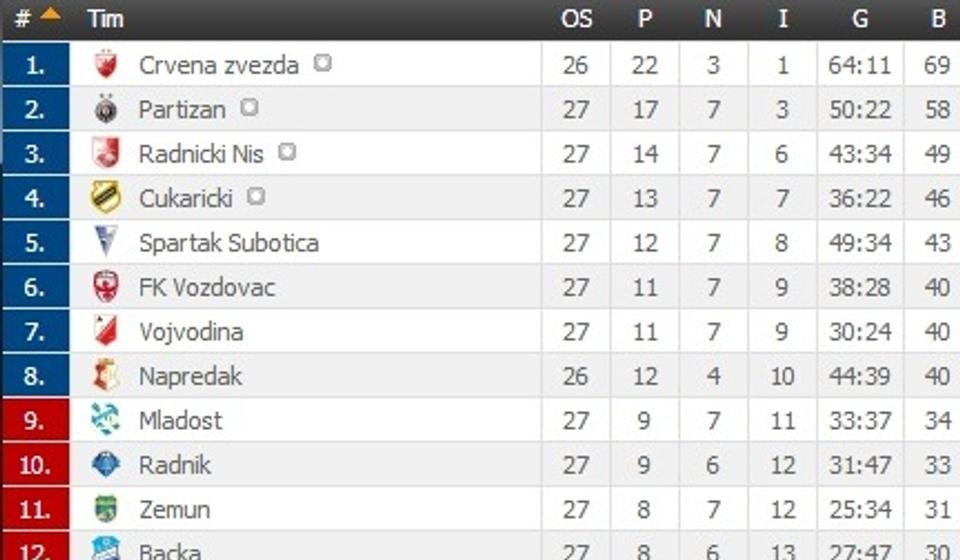The width and height of the screenshot is (960, 560).
Task: Toggle the small box beside Radnicki Nis
Action: (287, 152)
